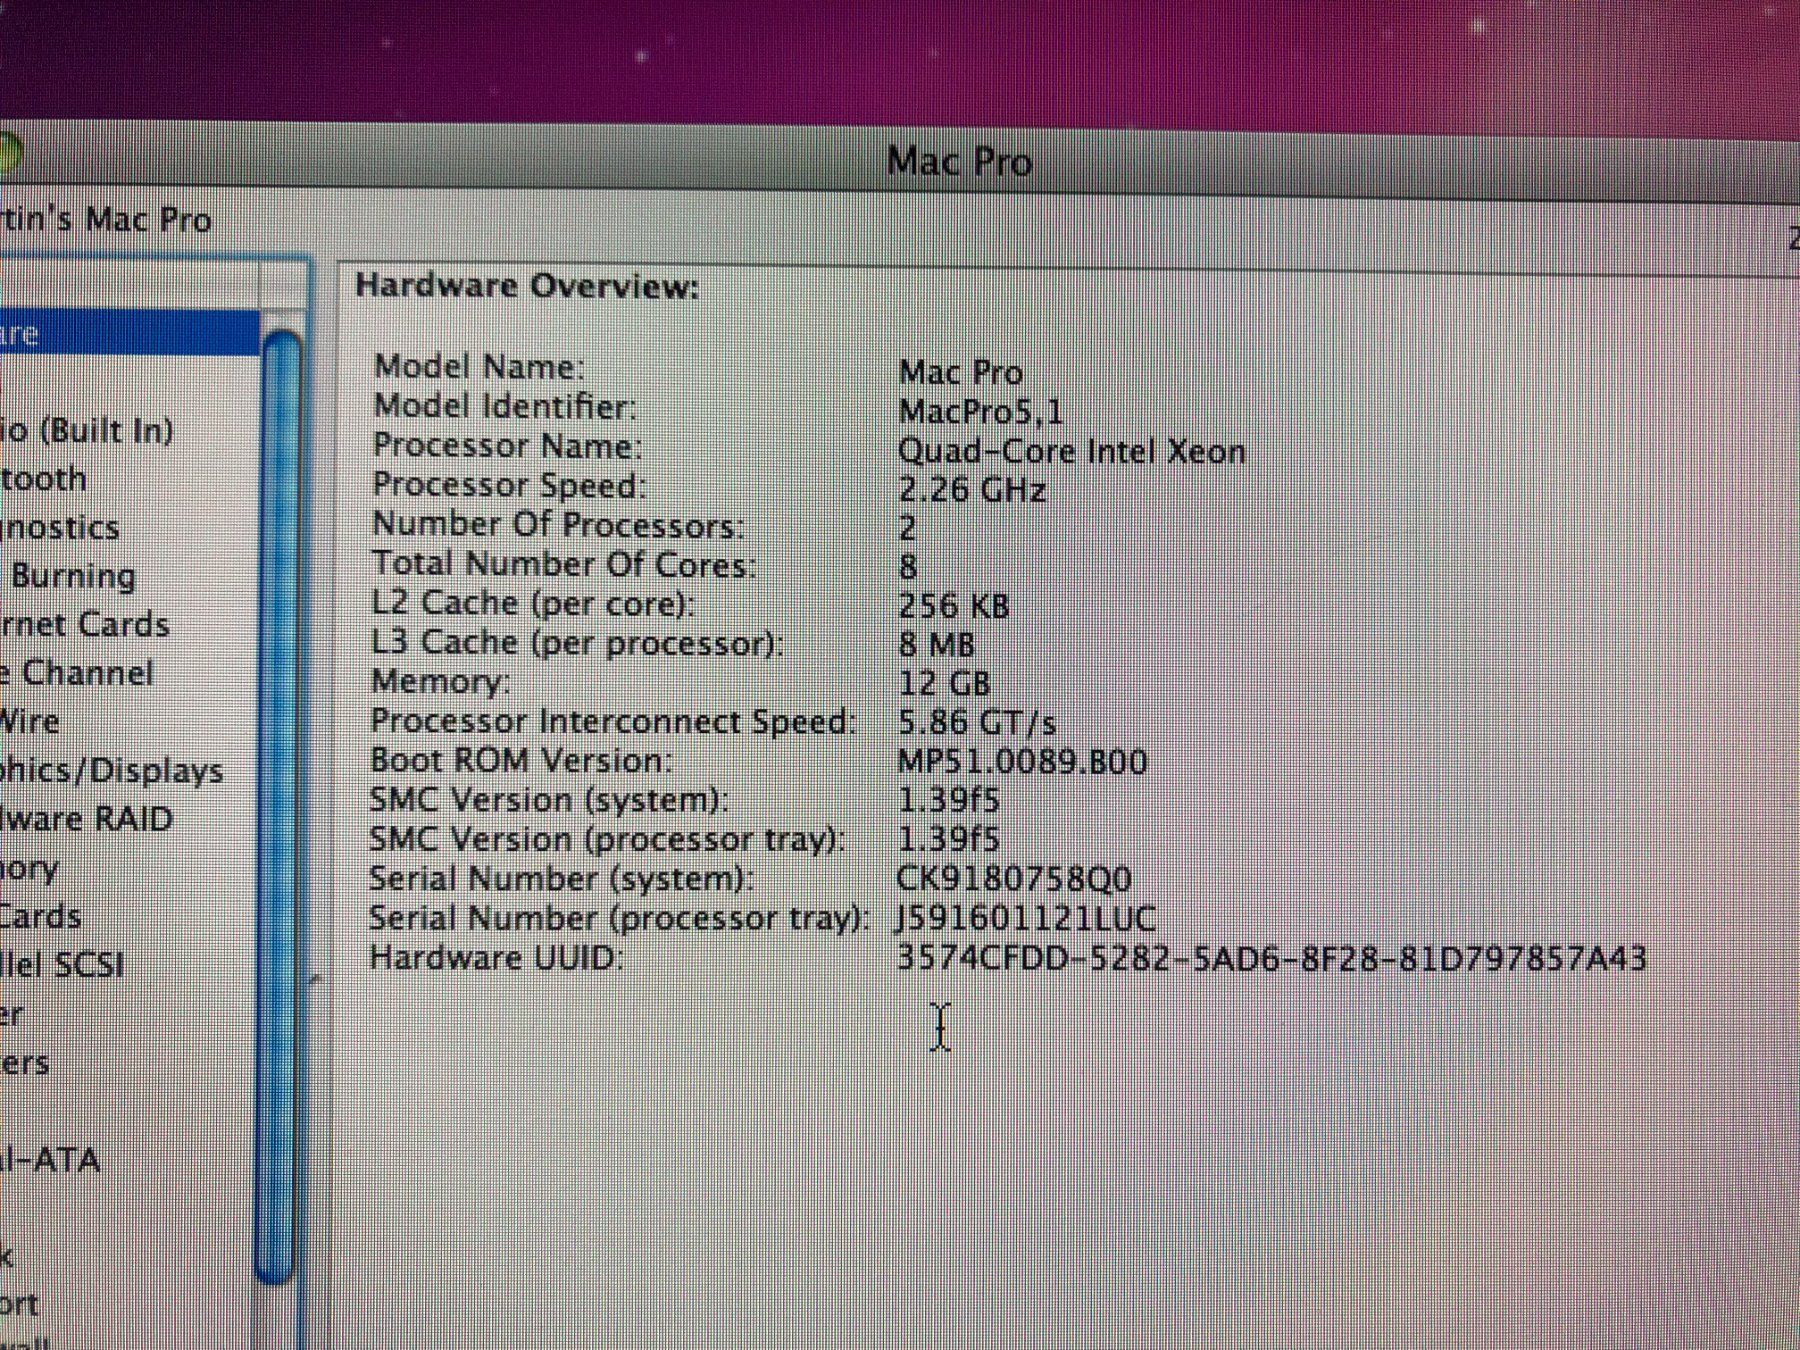Click the Mac Pro computer name header
This screenshot has width=1800, height=1350.
(106, 219)
